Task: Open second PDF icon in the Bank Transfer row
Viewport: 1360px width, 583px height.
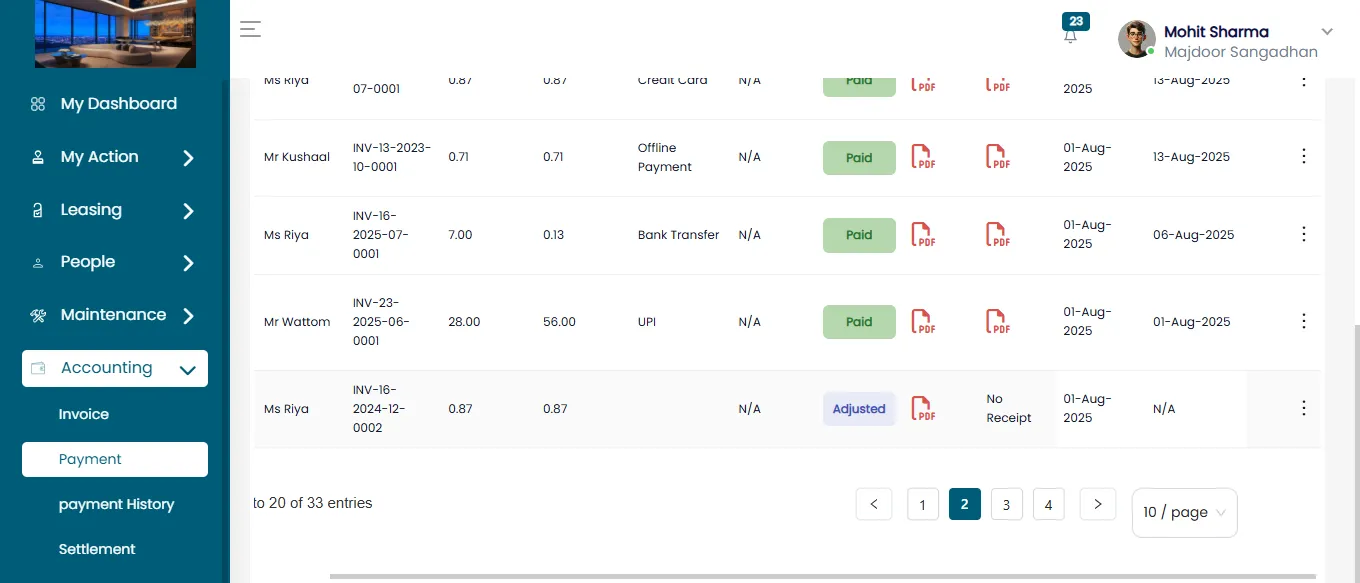Action: pyautogui.click(x=998, y=235)
